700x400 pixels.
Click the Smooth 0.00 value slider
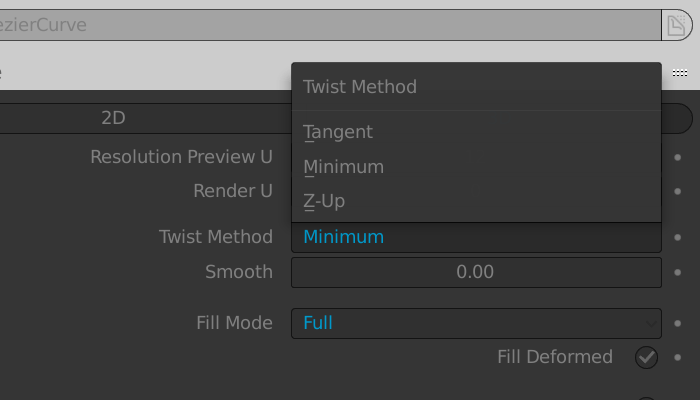[476, 272]
